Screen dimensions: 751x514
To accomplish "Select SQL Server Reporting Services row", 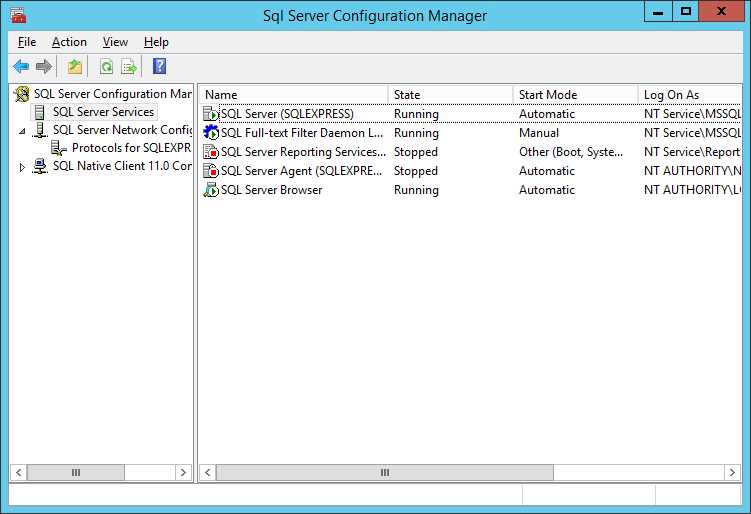I will coord(471,152).
